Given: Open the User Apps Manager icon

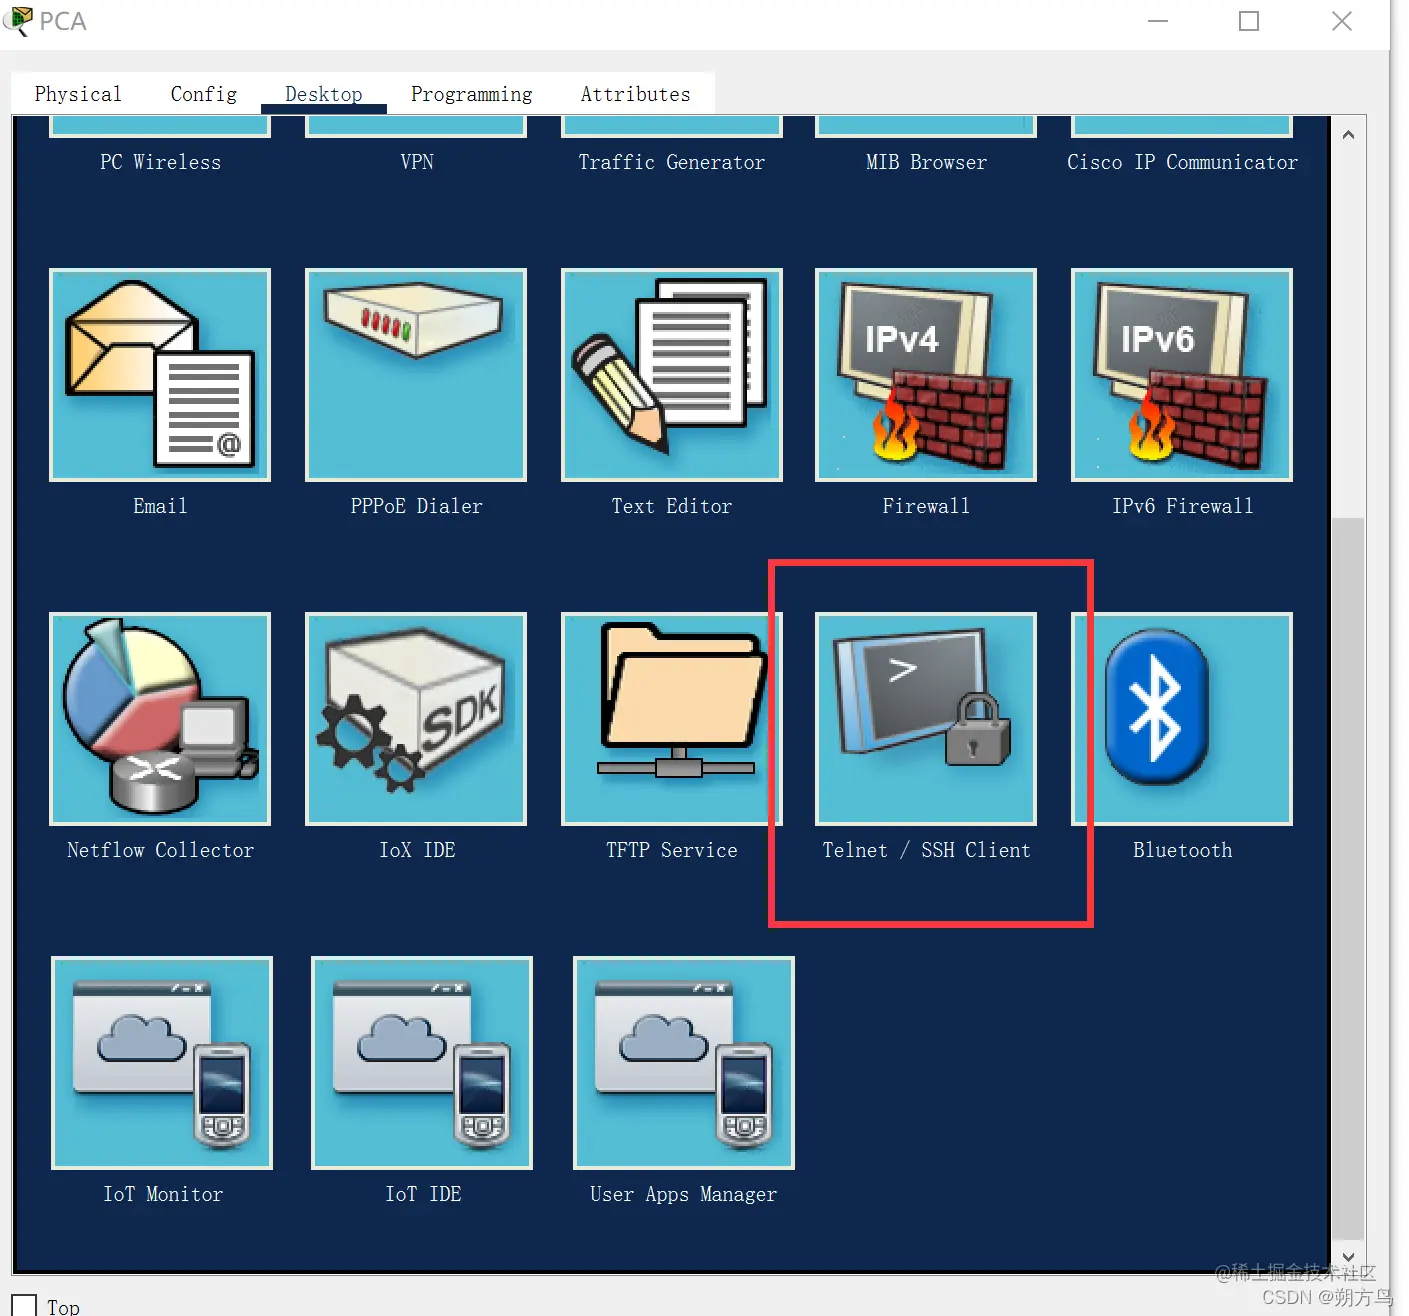Looking at the screenshot, I should tap(684, 1063).
